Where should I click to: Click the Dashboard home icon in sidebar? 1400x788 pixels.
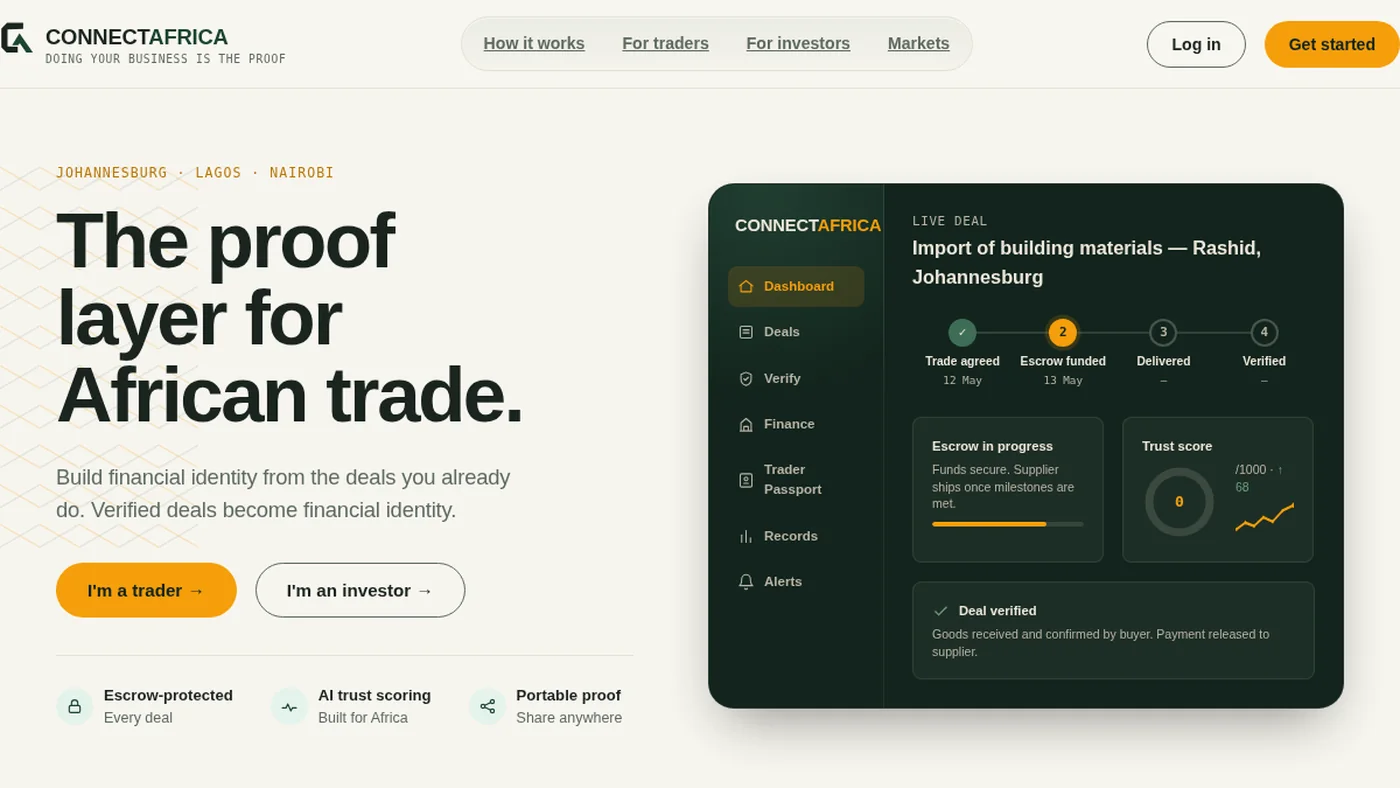746,286
